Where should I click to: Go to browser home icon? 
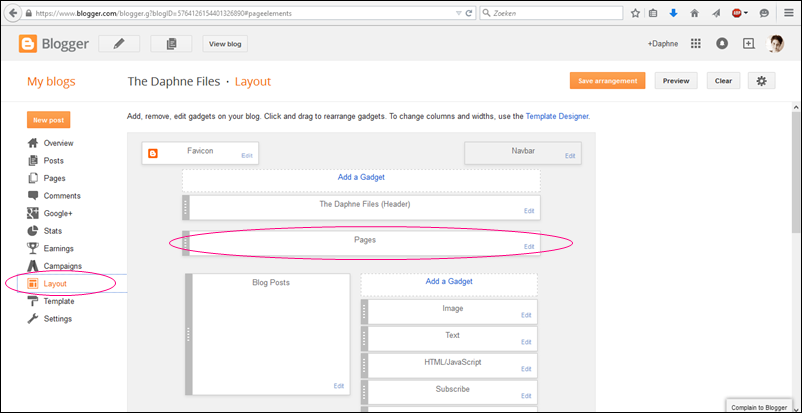(x=695, y=13)
